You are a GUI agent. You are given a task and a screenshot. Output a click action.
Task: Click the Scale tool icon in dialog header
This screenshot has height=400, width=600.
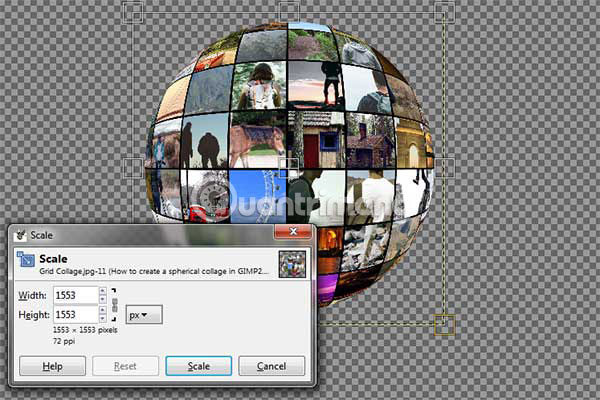(x=26, y=259)
